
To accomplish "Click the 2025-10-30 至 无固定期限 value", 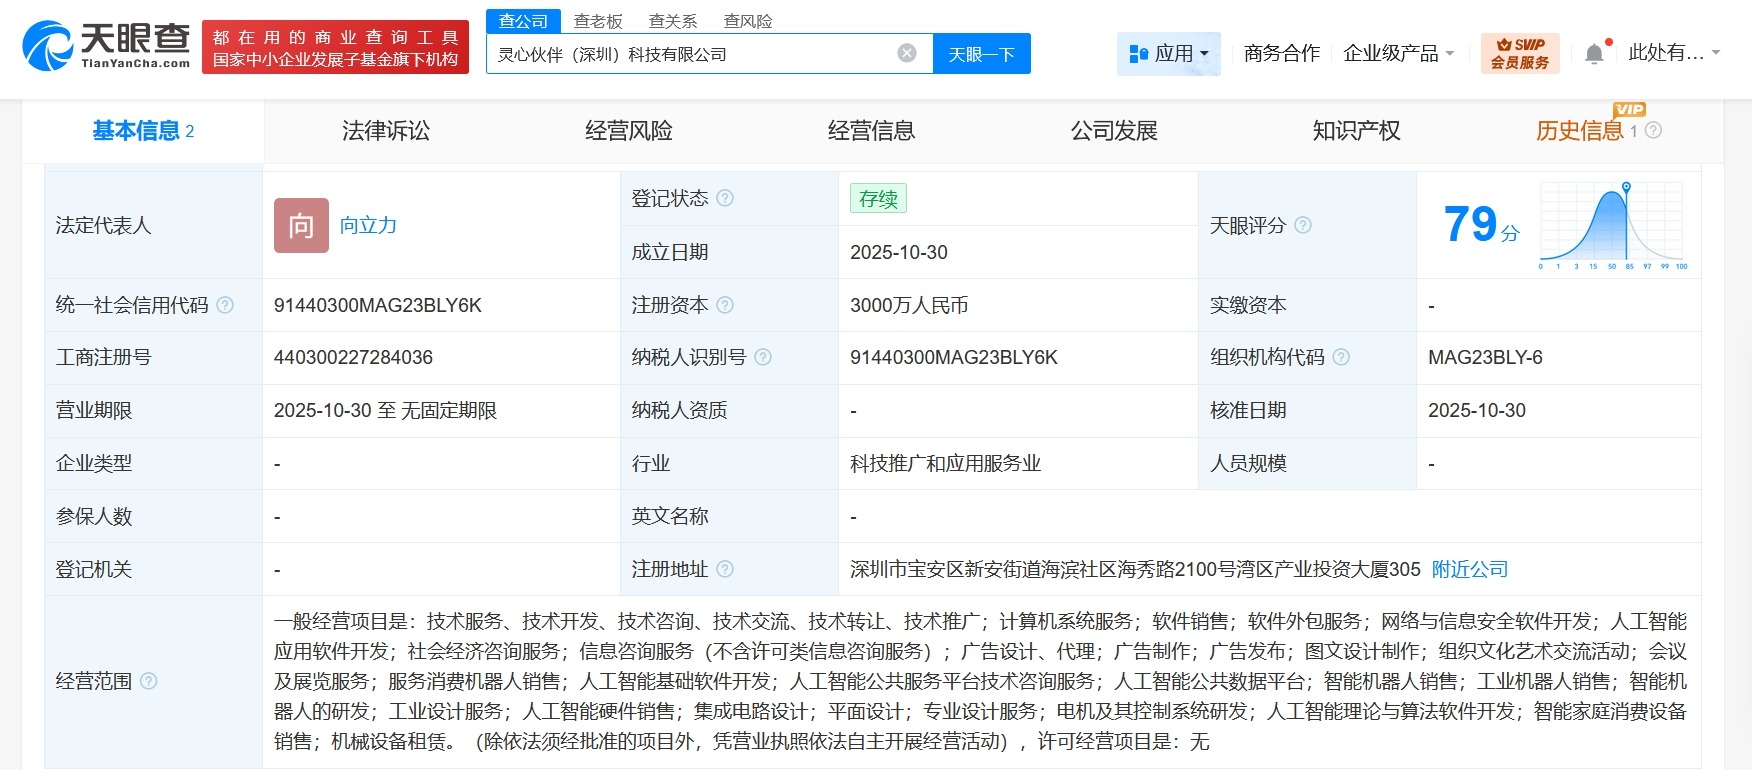I will [385, 410].
